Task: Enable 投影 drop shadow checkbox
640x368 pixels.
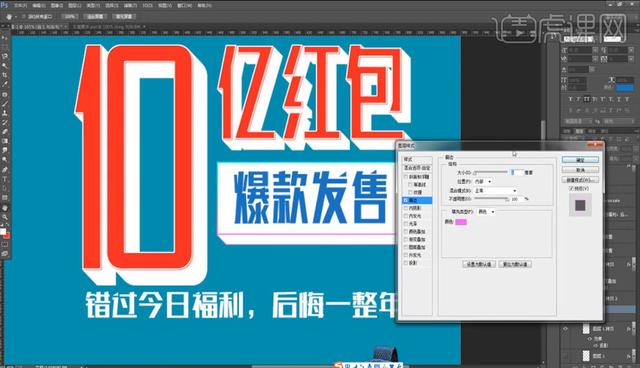Action: pyautogui.click(x=406, y=263)
